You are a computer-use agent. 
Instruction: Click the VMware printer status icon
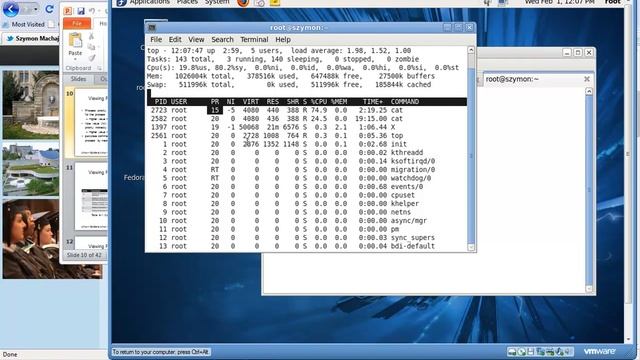point(550,352)
